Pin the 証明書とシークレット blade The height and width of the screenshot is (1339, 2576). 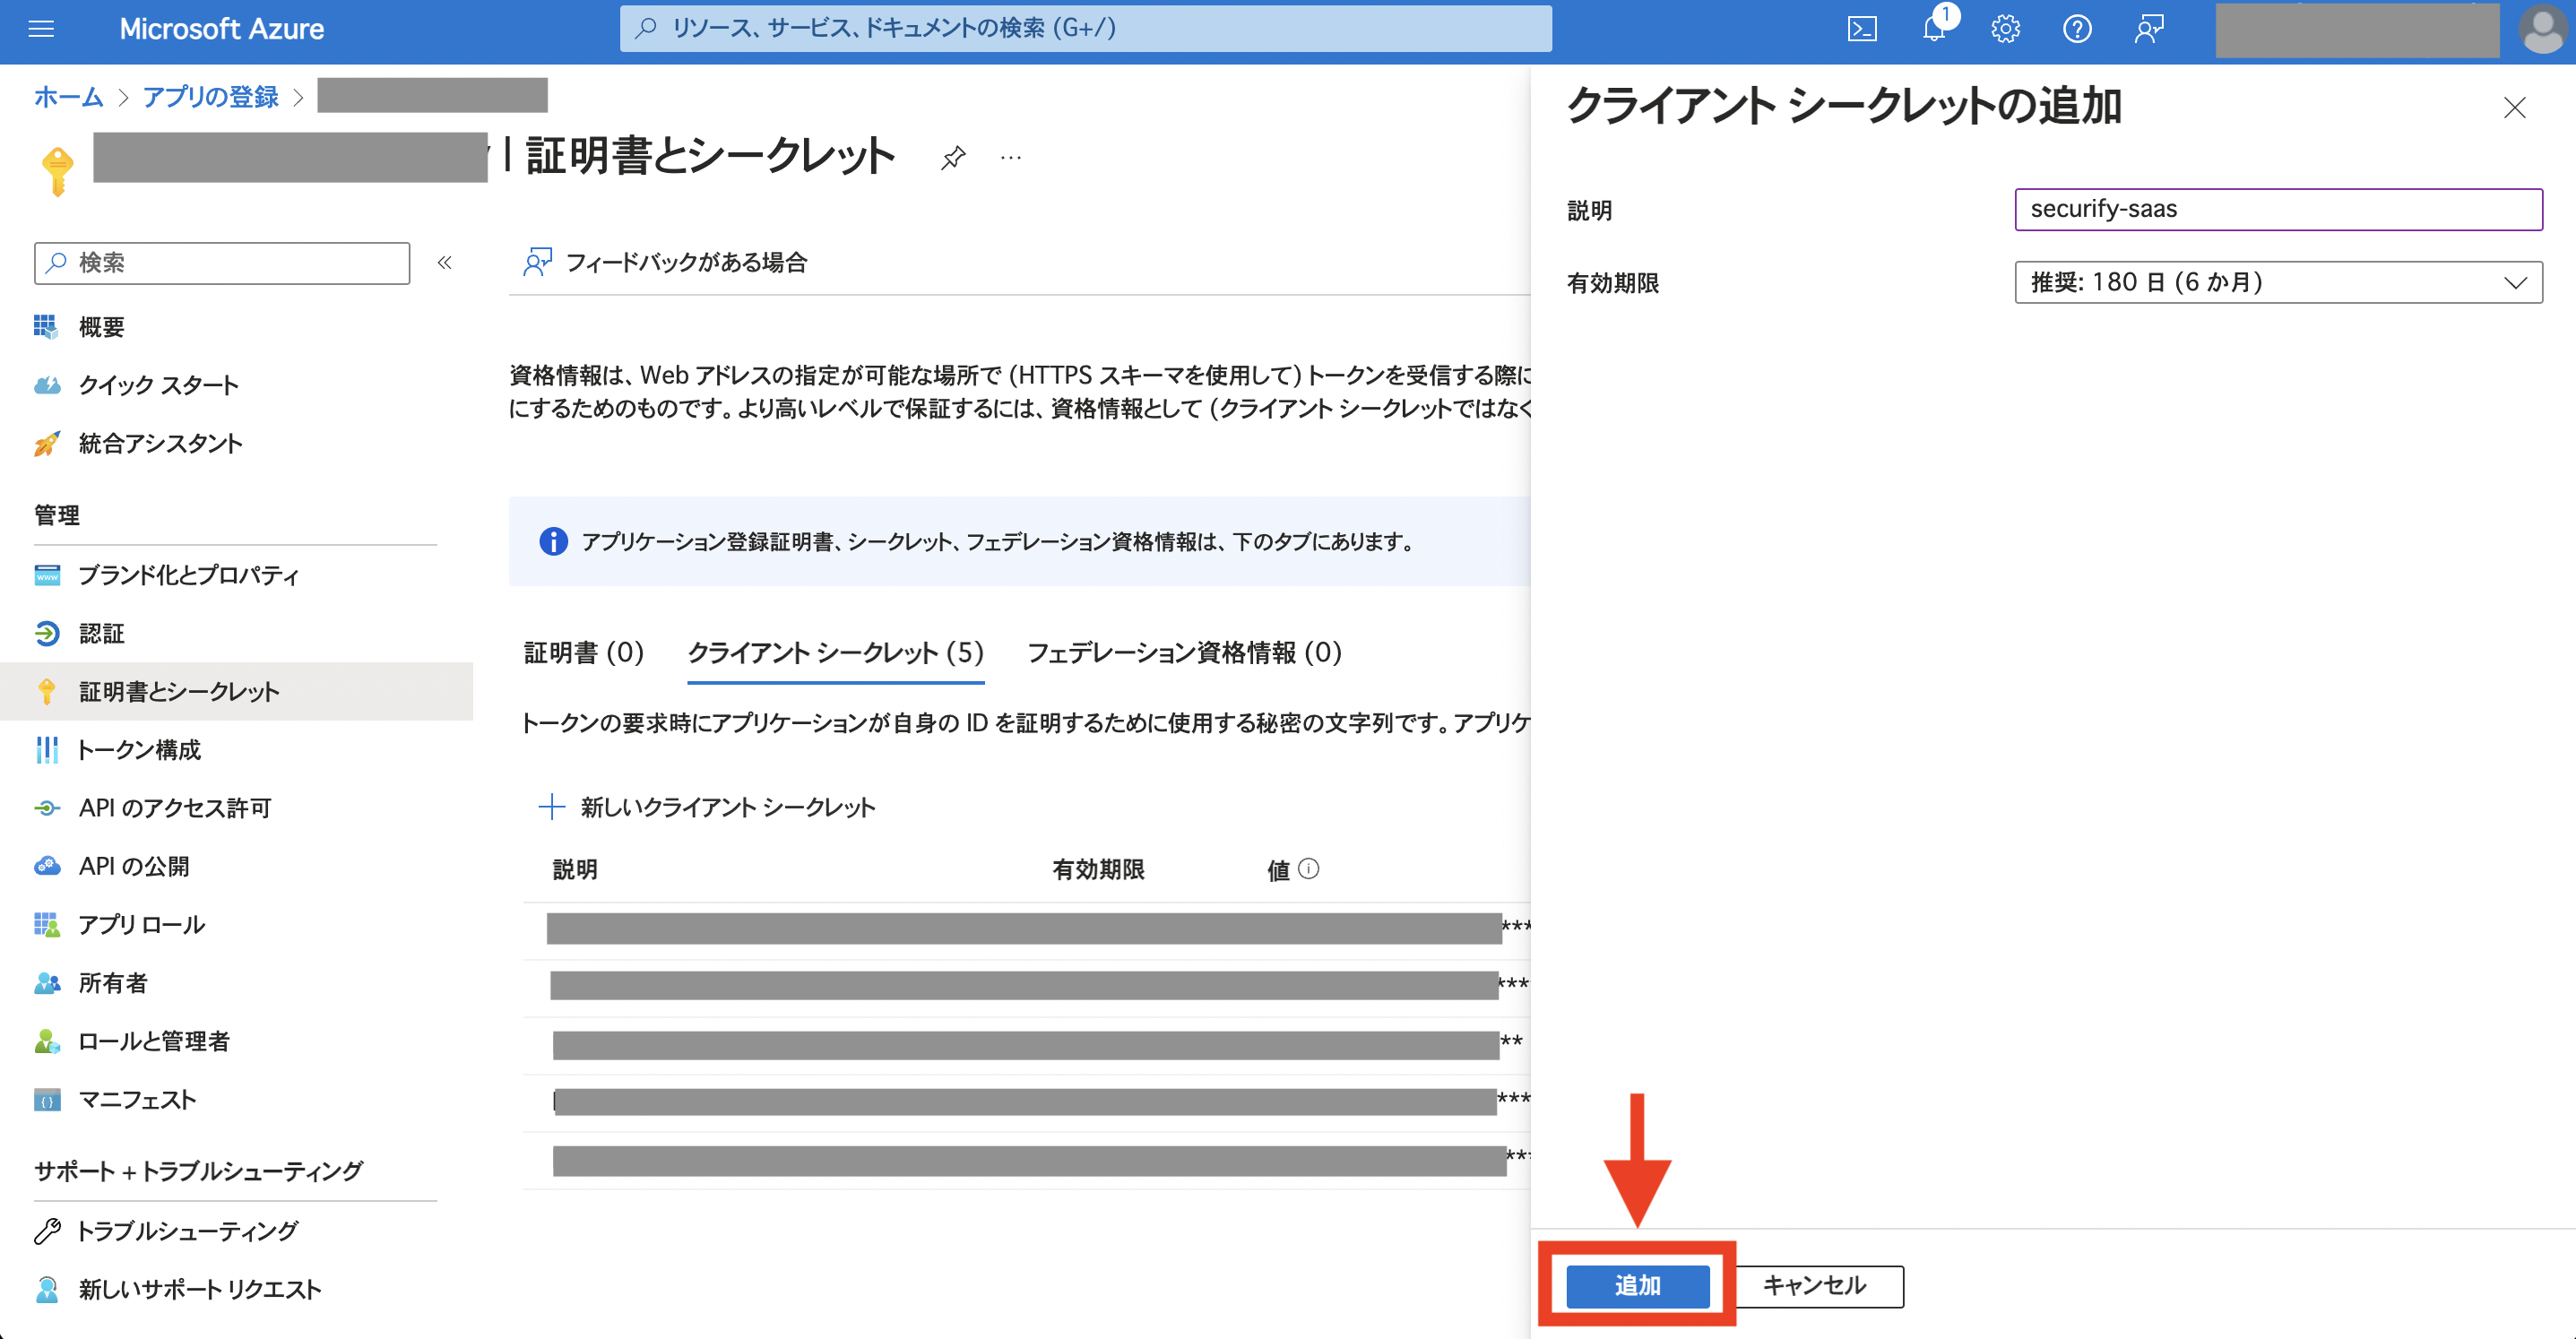tap(953, 157)
